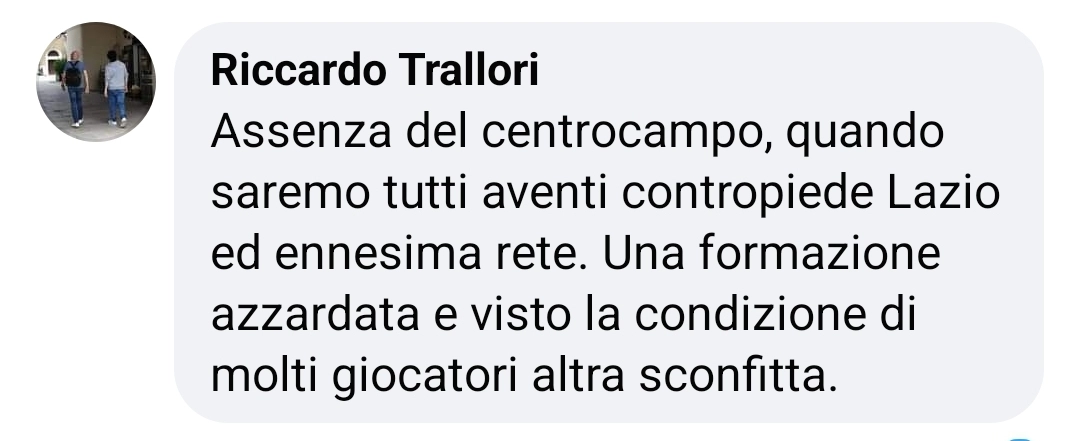Viewport: 1080px width, 441px height.
Task: Click the word 'ennesima' in the comment
Action: point(377,254)
